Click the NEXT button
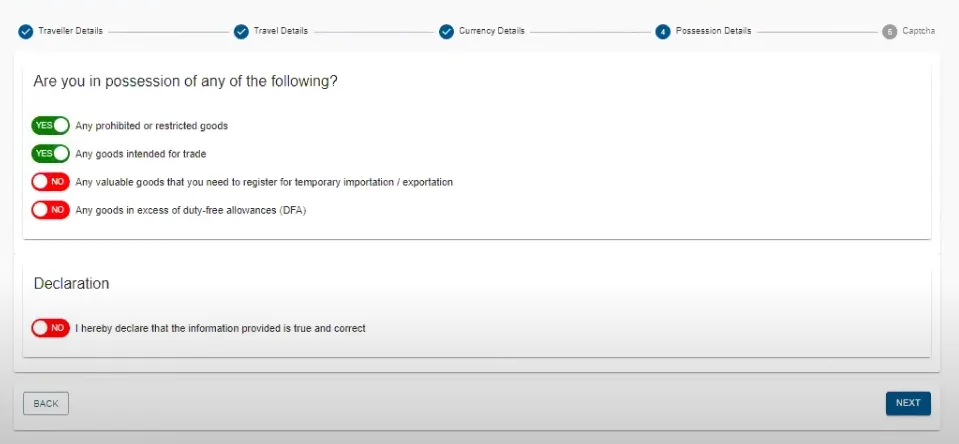Screen dimensions: 959x444 pos(908,404)
